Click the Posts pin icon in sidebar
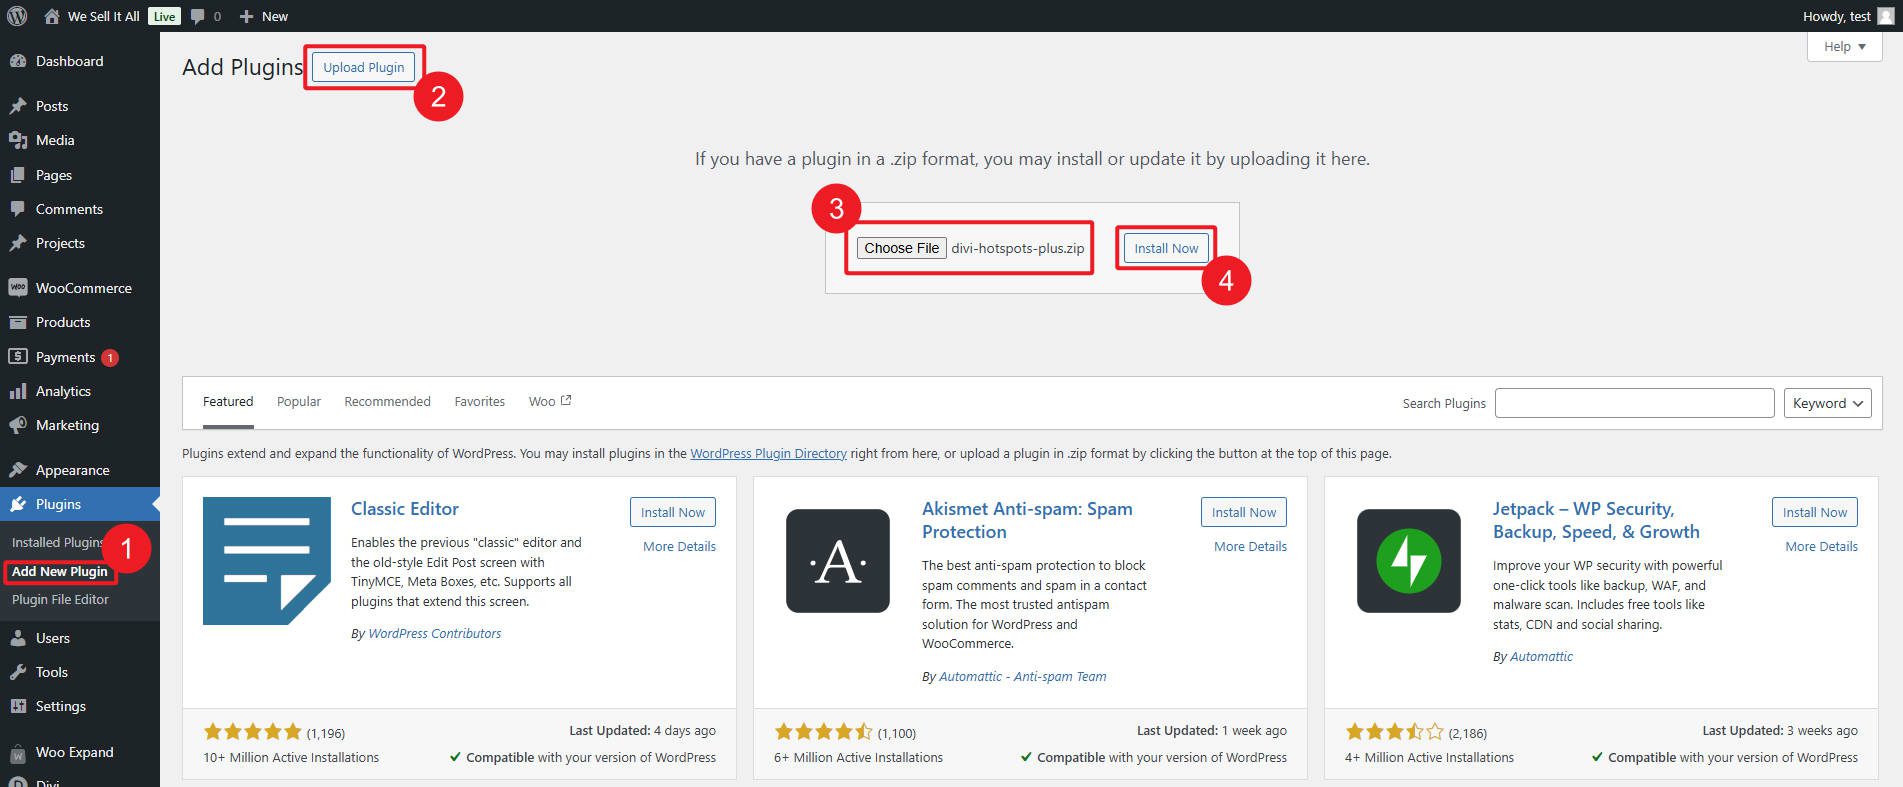The width and height of the screenshot is (1903, 787). 18,106
